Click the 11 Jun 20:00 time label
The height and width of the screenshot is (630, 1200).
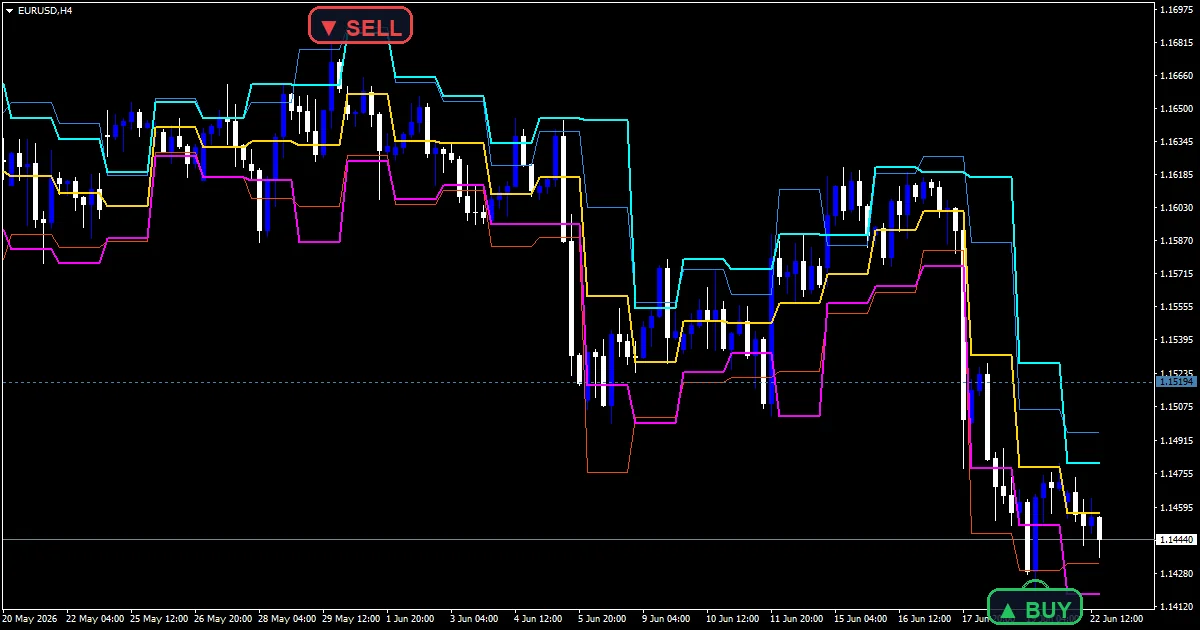point(799,619)
